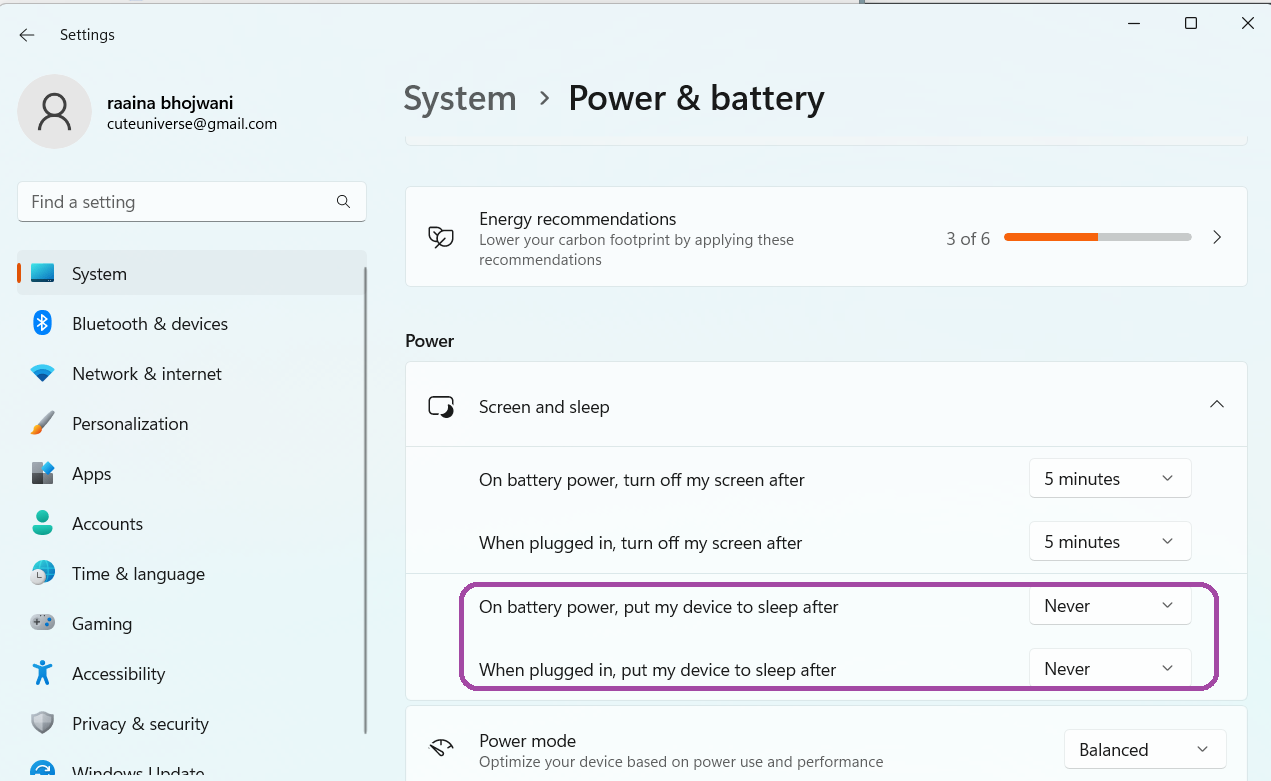The height and width of the screenshot is (781, 1271).
Task: Open plugged-in screen-off time dropdown
Action: [1109, 542]
